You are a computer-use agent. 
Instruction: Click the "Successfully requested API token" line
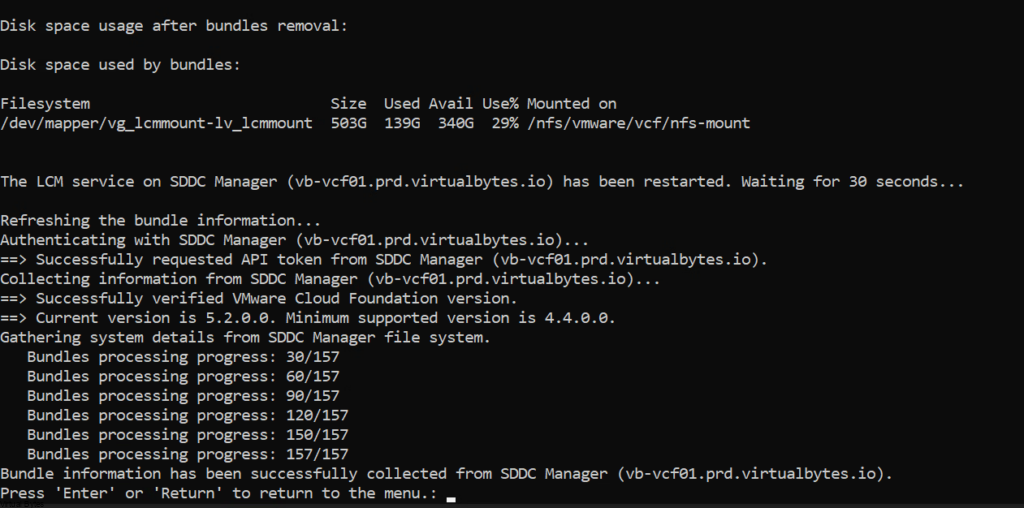point(384,260)
